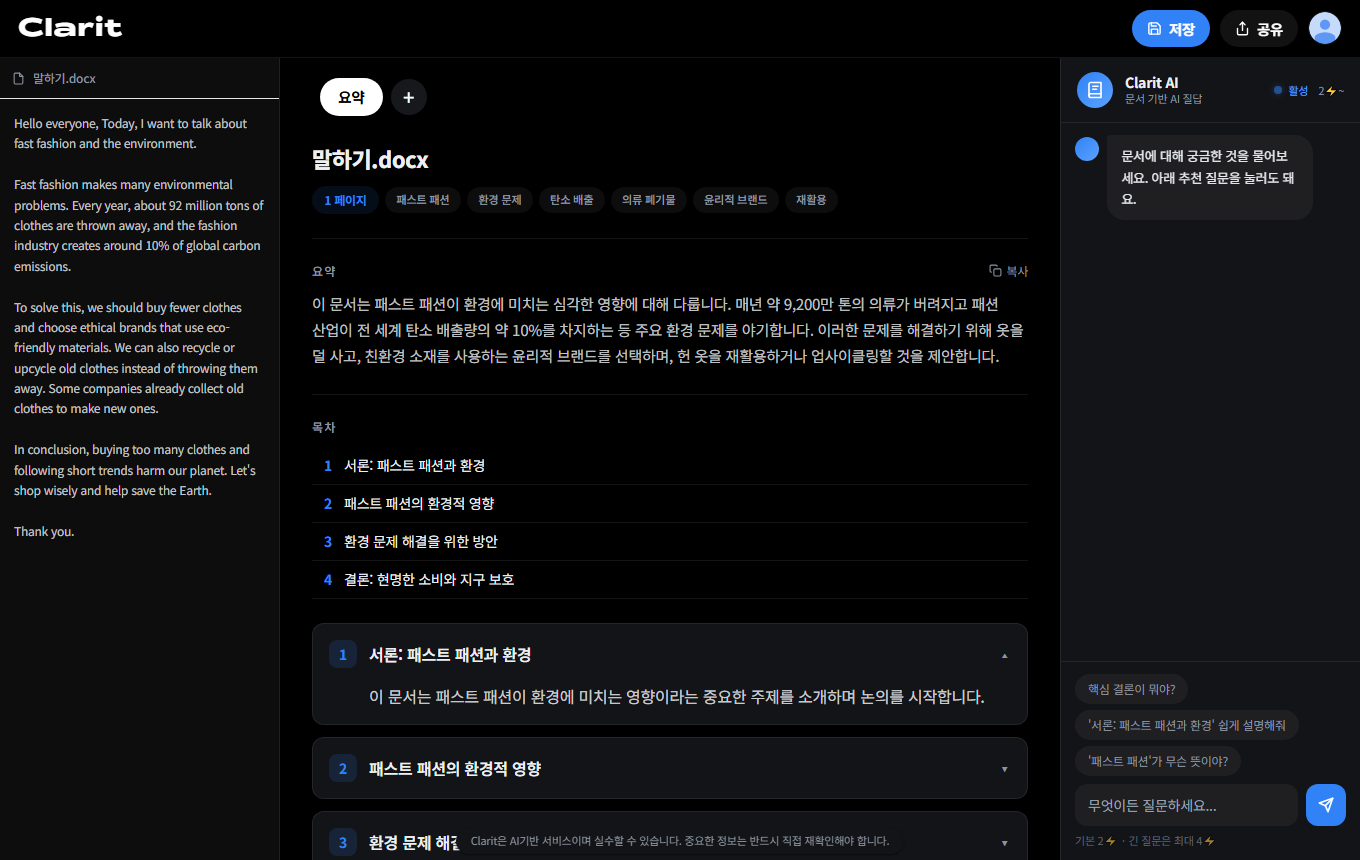Screen dimensions: 1360x860
Task: Select the 윤리적 브랜드 keyword tag
Action: 735,200
